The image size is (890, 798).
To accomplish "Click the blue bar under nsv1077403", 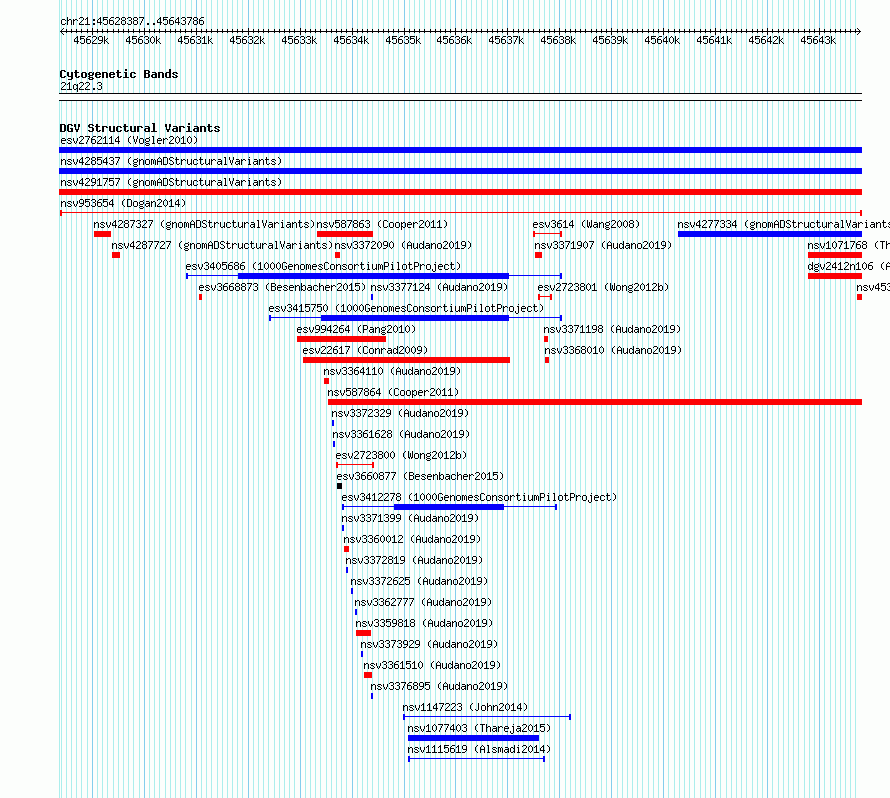I will (473, 738).
